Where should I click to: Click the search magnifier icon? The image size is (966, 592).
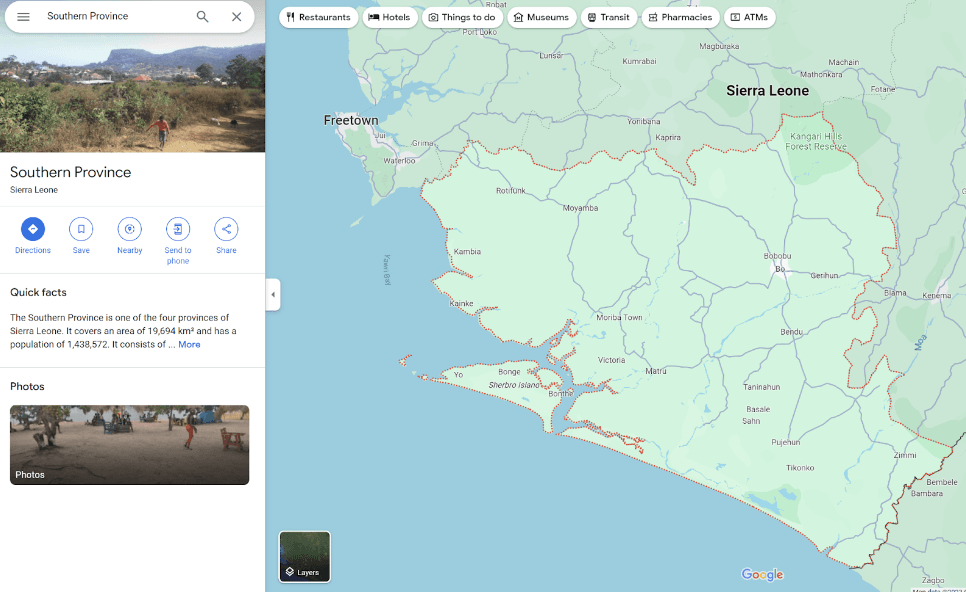pyautogui.click(x=202, y=17)
